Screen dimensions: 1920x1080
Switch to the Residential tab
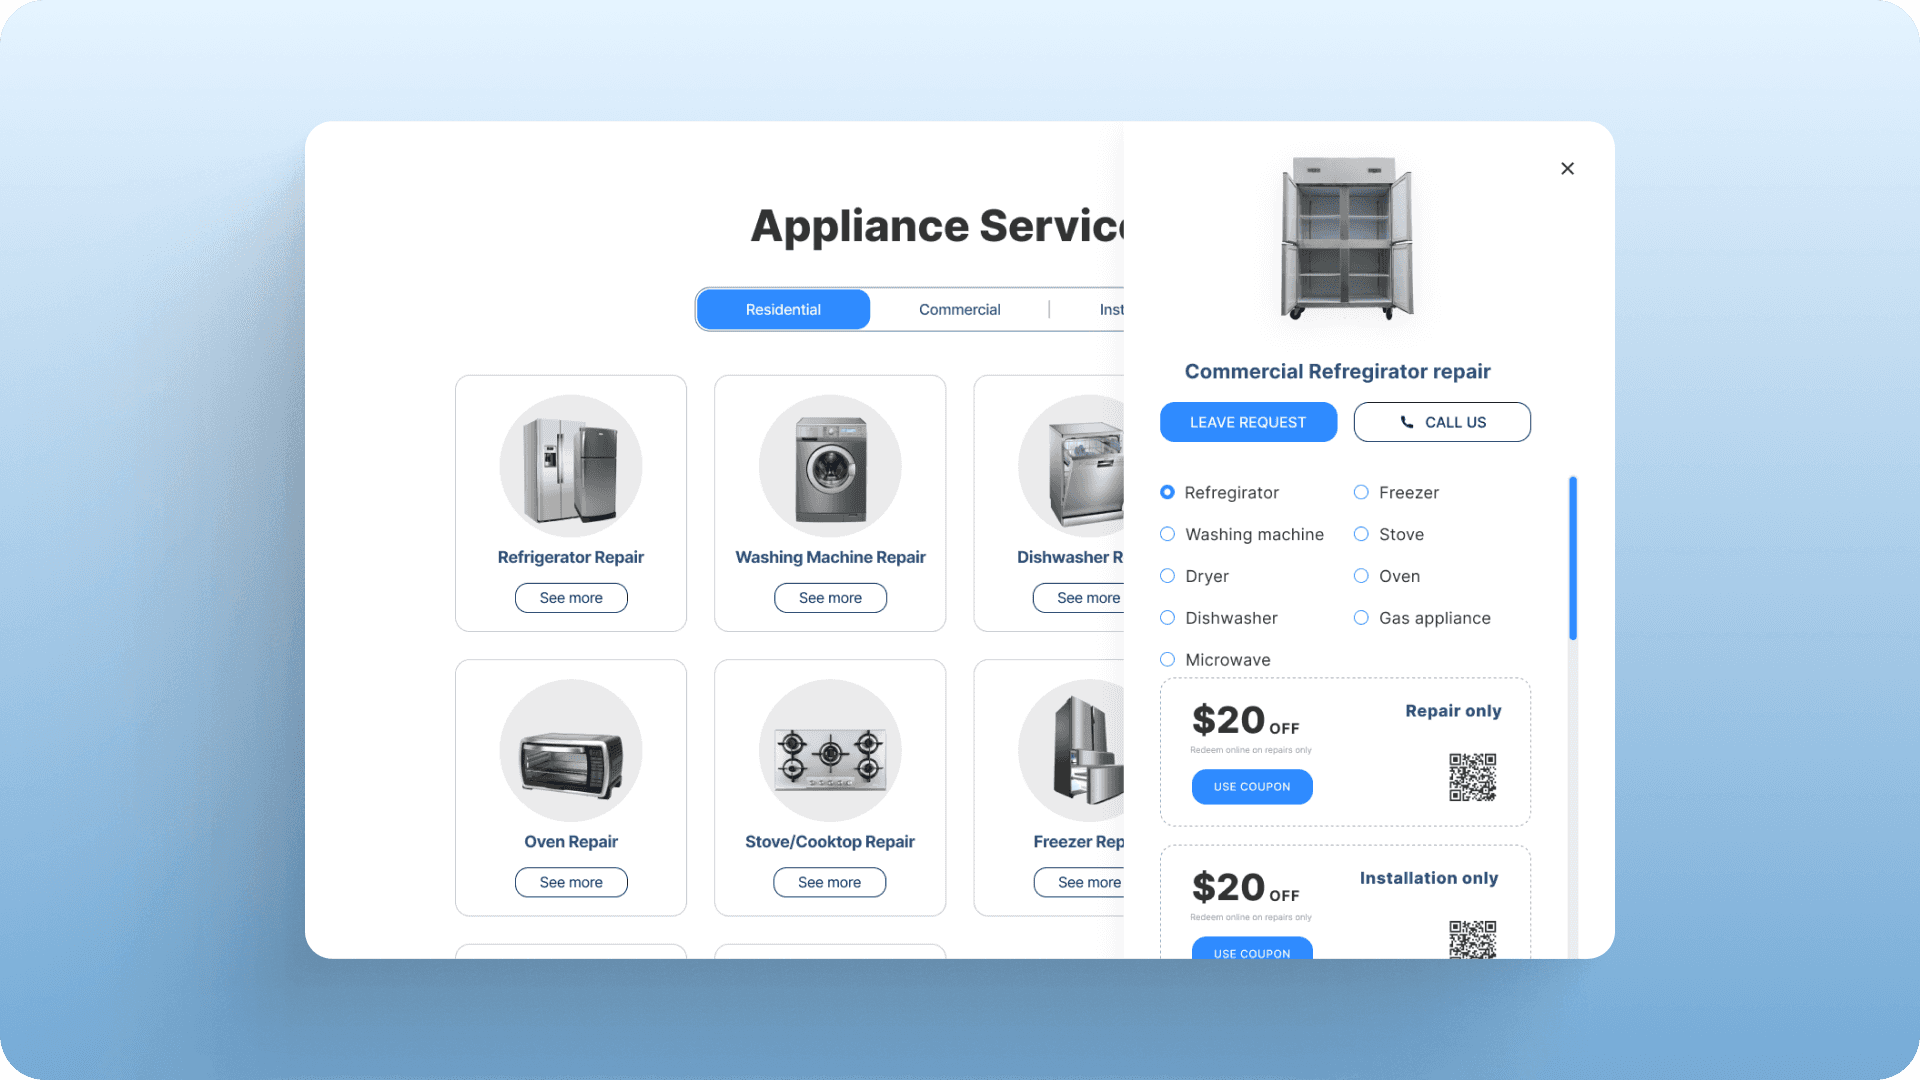pyautogui.click(x=783, y=310)
